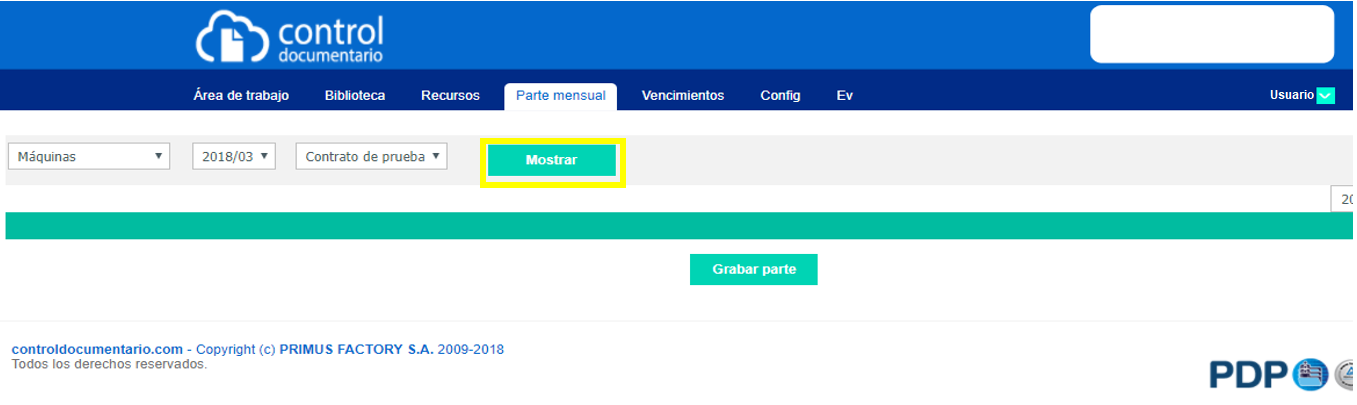Open the 2018/03 period dropdown
The image size is (1357, 405).
(234, 157)
